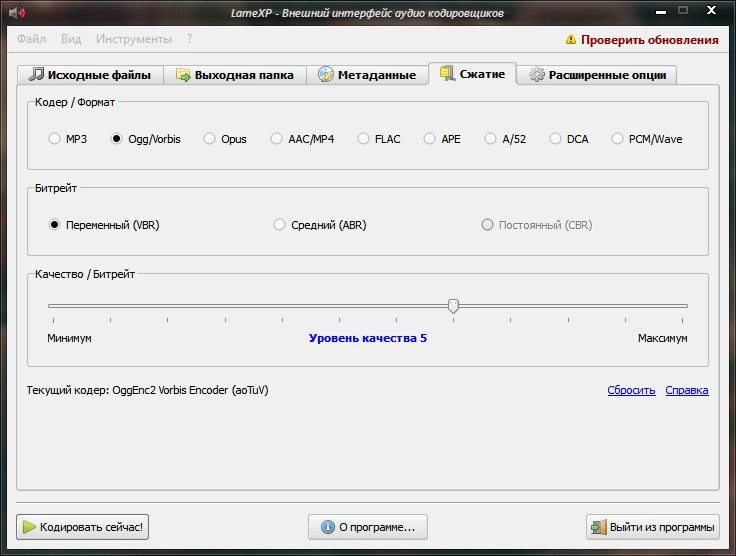Close the LameXP window
This screenshot has width=736, height=556.
point(712,10)
